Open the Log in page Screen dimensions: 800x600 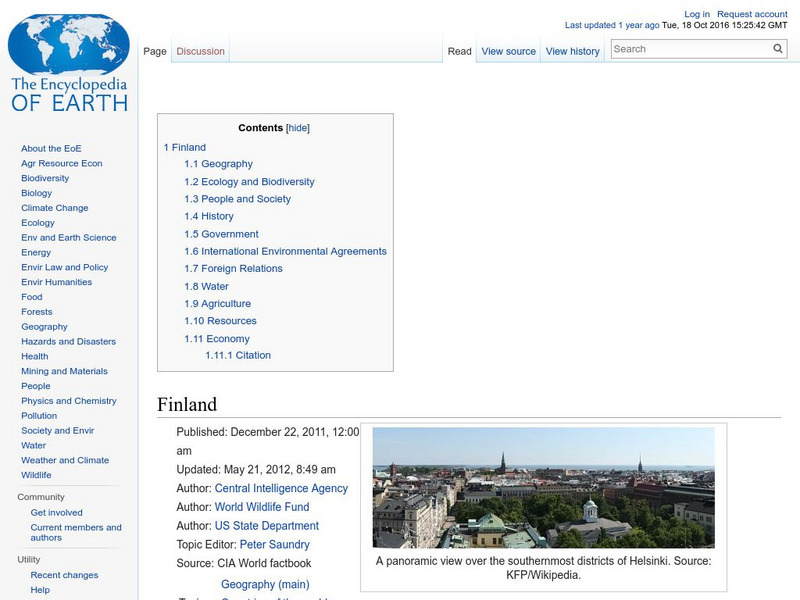click(x=695, y=13)
